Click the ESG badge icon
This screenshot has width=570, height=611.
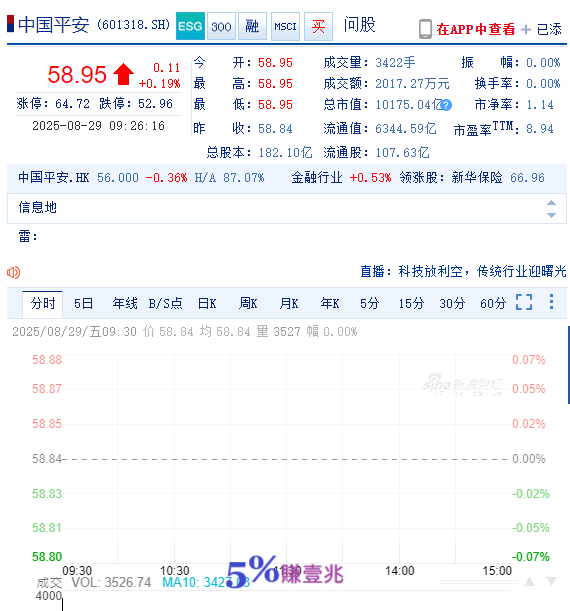click(190, 26)
